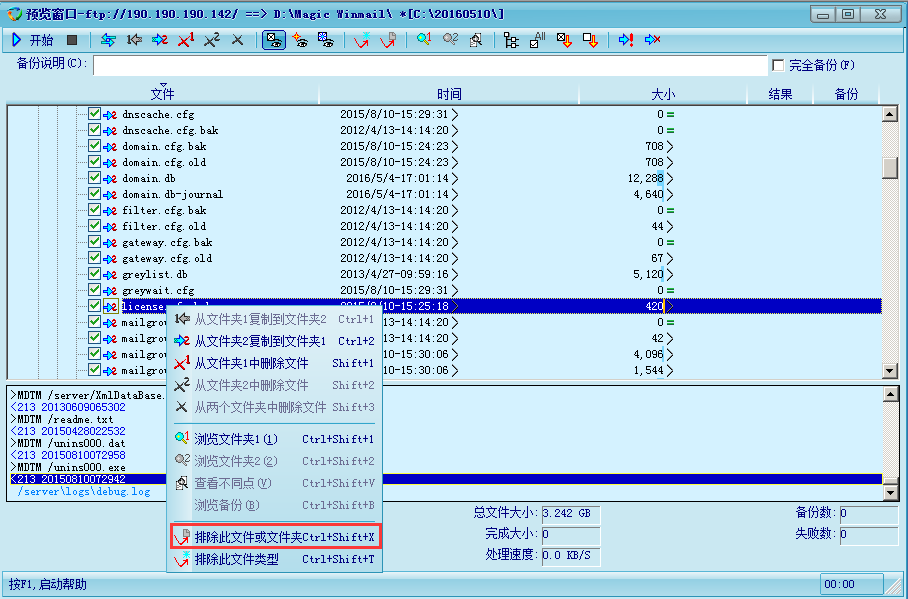Enable the 完全备份 full backup checkbox
908x599 pixels.
pyautogui.click(x=778, y=65)
